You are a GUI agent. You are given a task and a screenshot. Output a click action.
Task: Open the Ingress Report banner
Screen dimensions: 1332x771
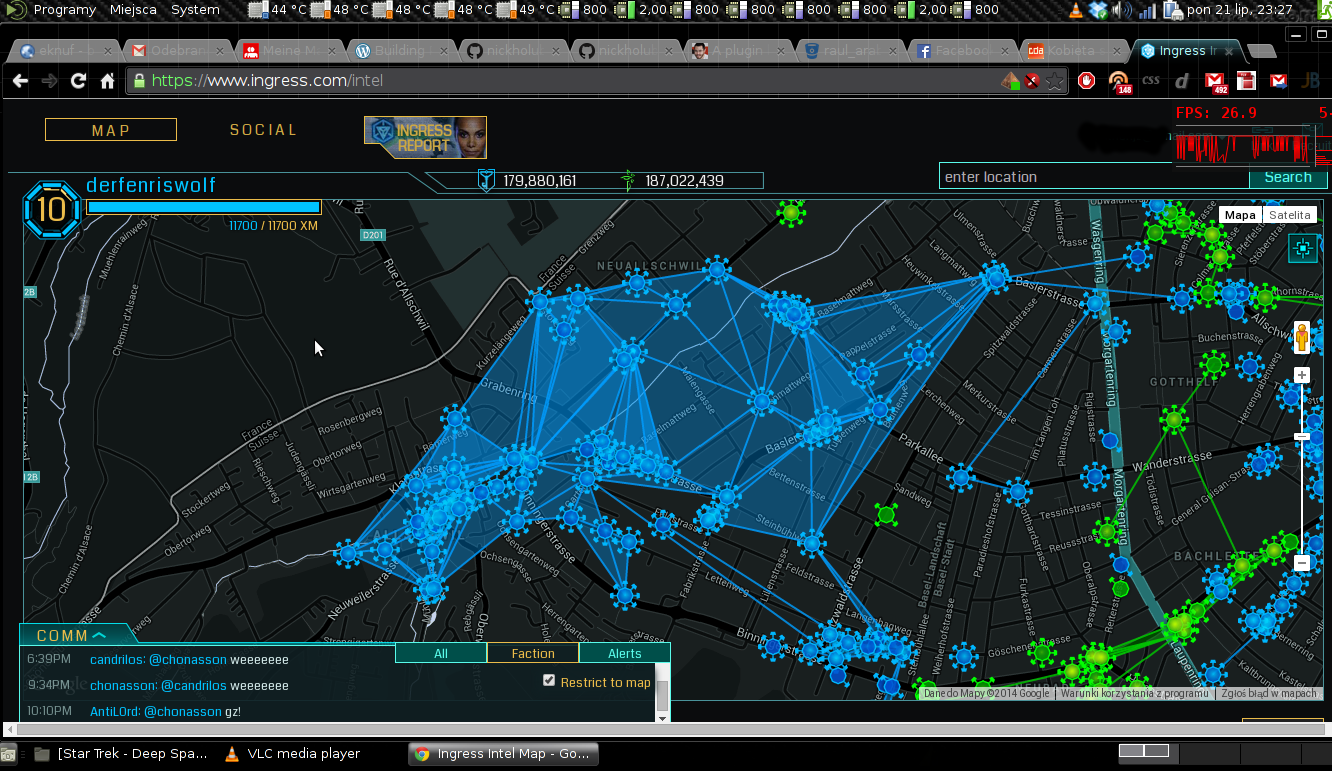click(425, 137)
